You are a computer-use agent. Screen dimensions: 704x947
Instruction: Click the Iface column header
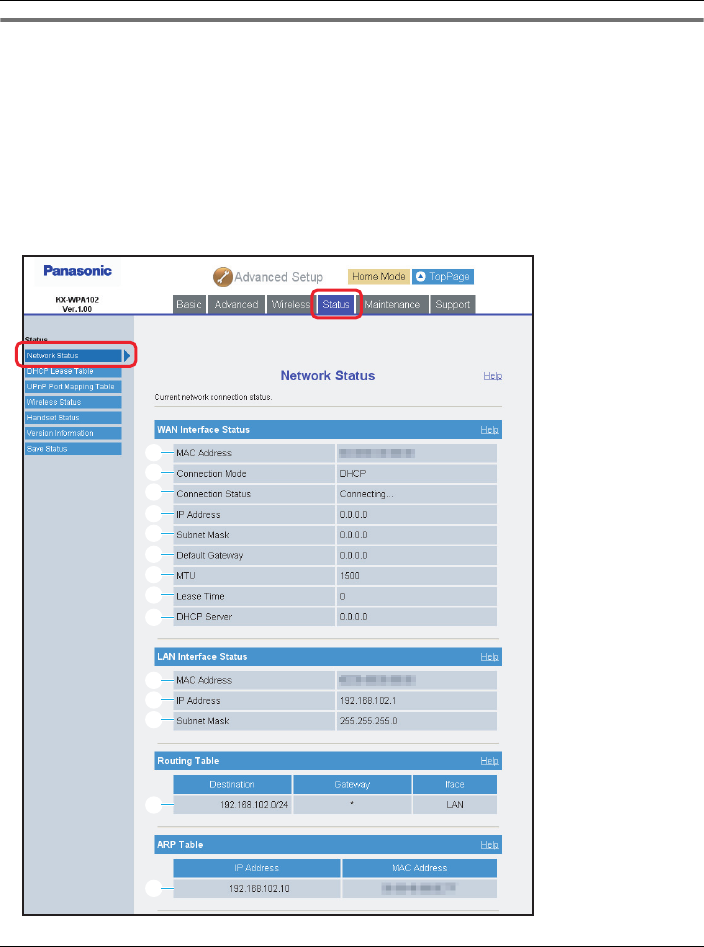click(x=455, y=785)
